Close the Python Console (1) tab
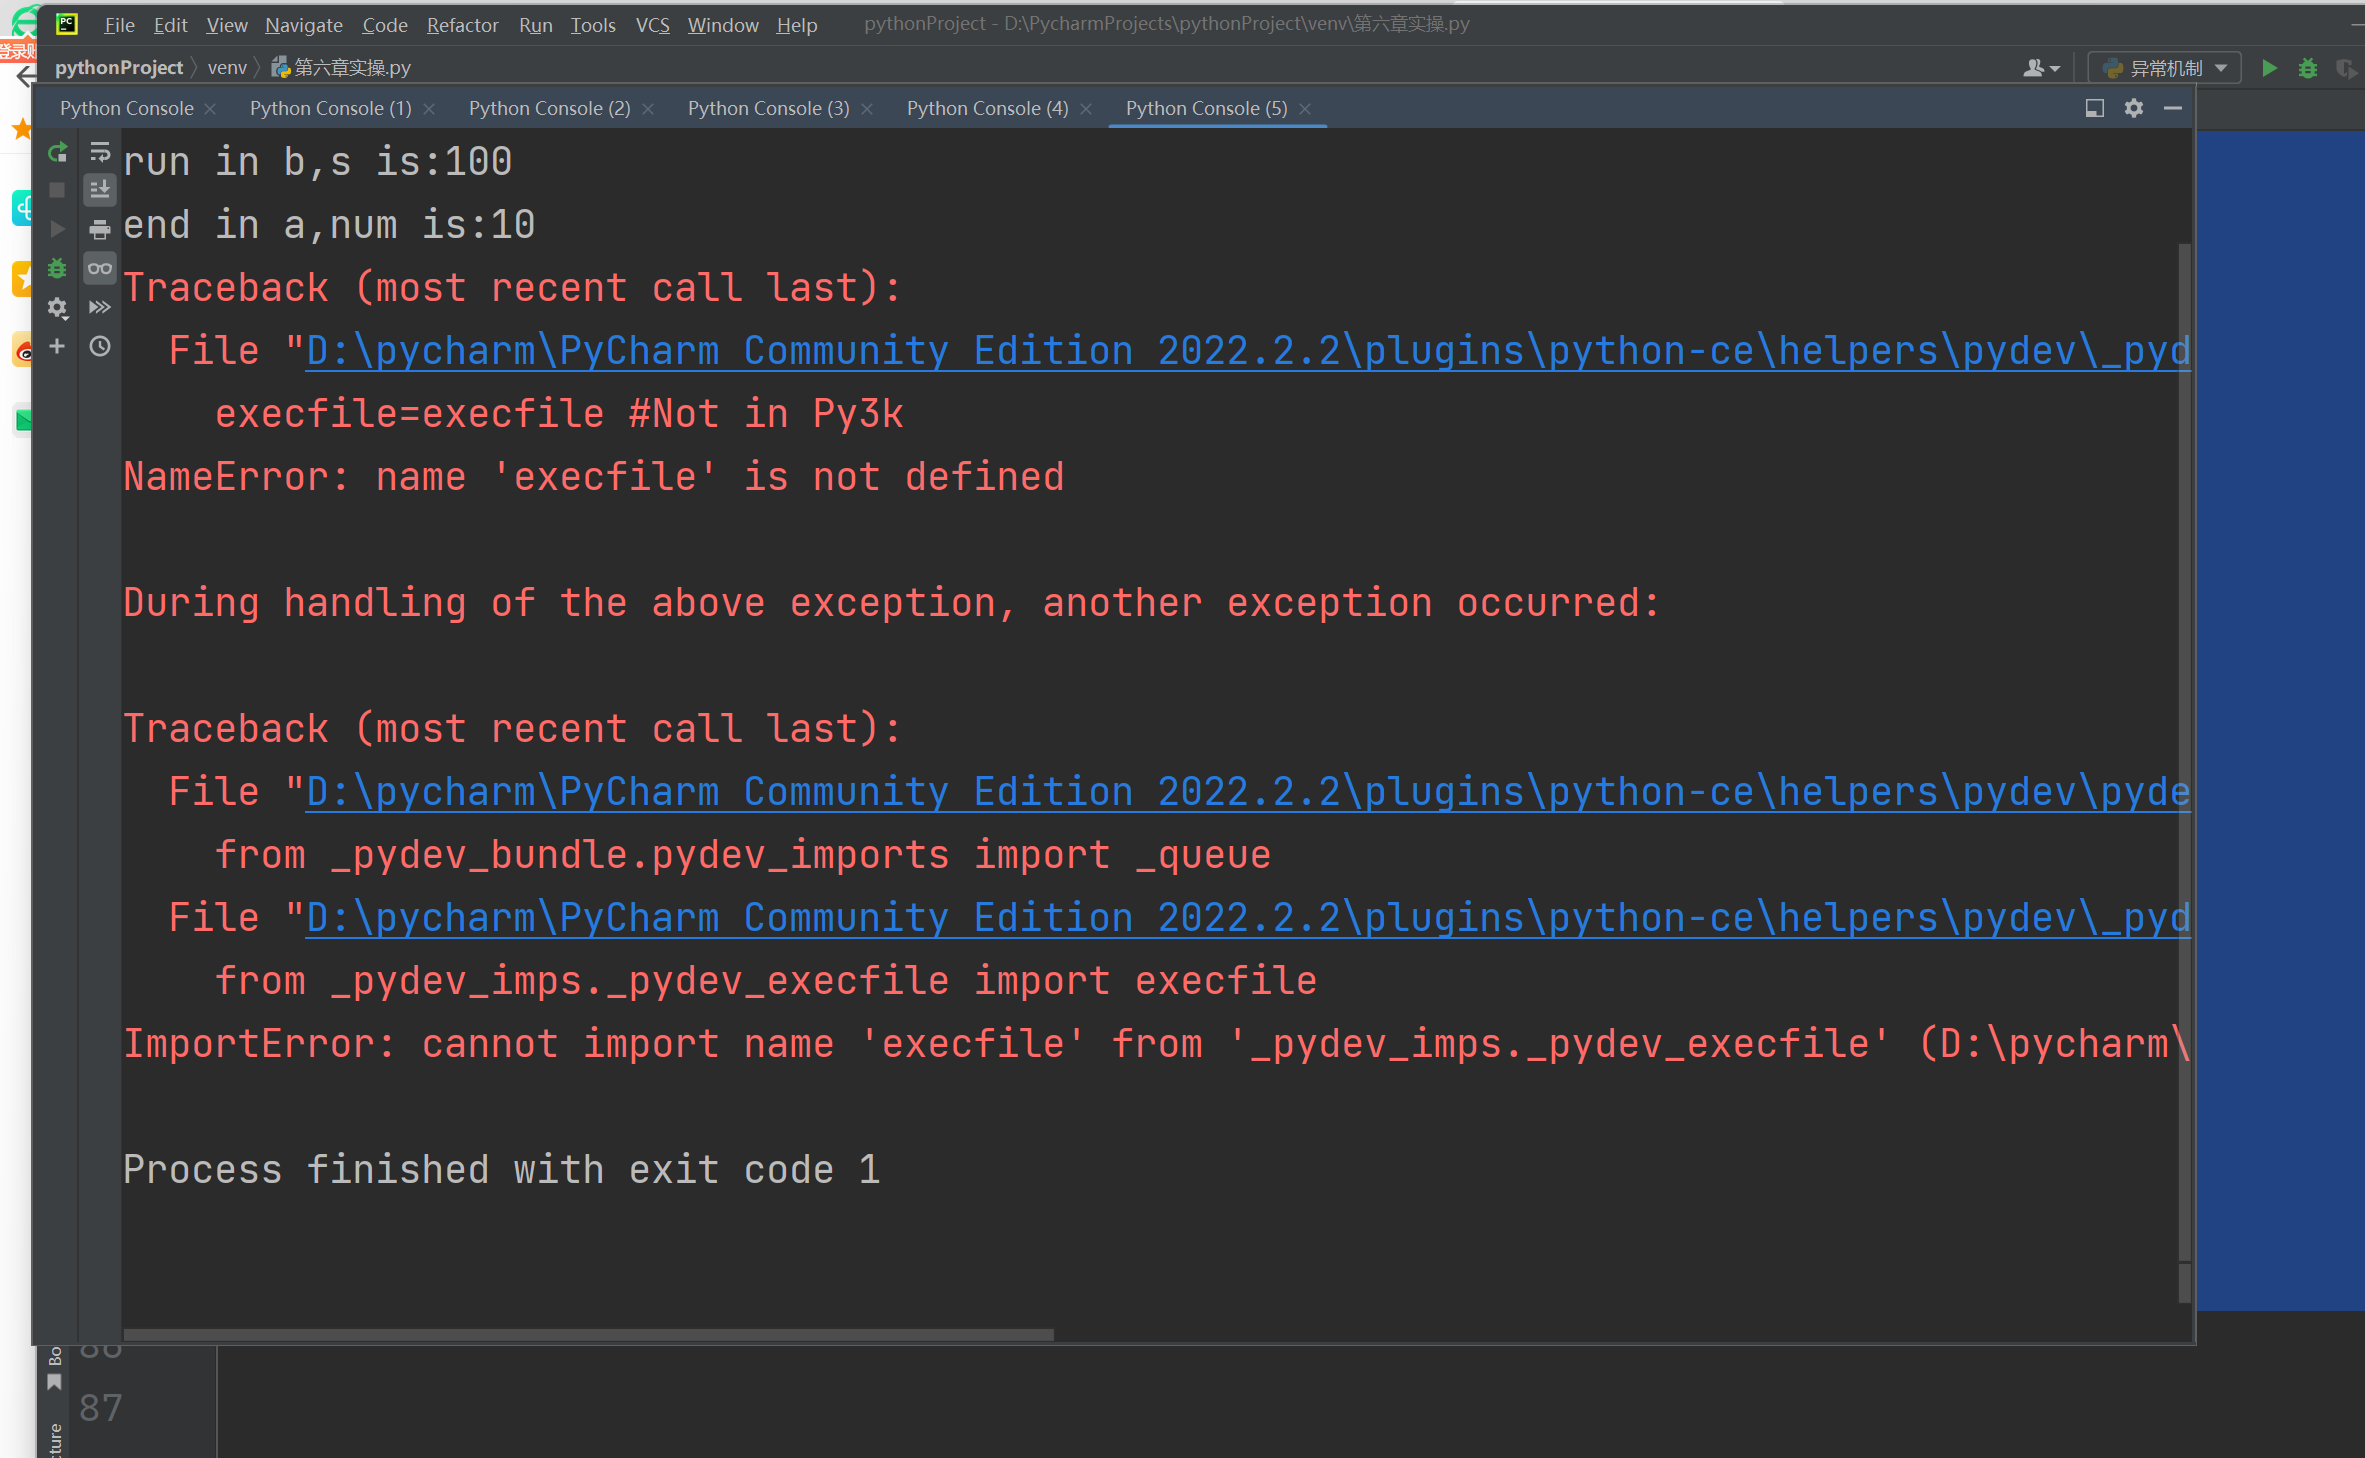The image size is (2365, 1458). click(429, 109)
